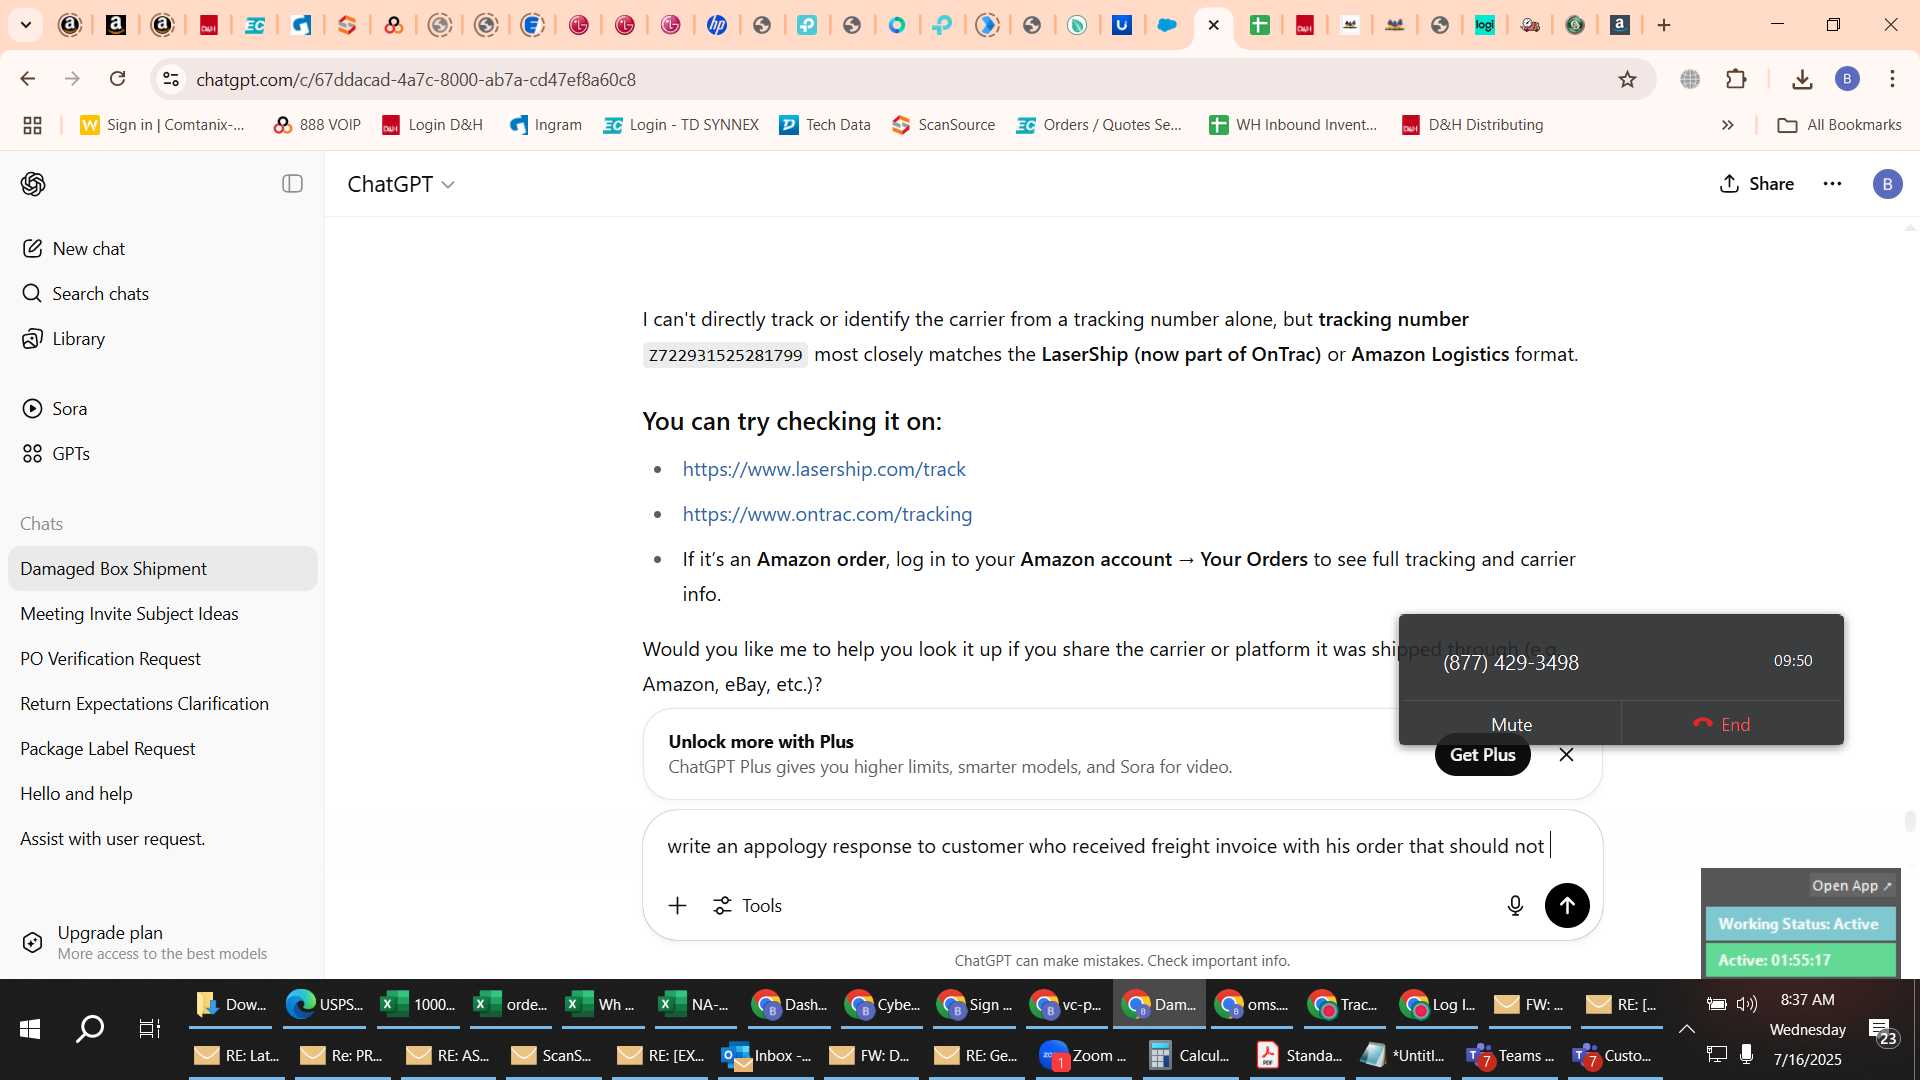This screenshot has width=1920, height=1080.
Task: Open the ScanSource bookmark
Action: [x=943, y=125]
